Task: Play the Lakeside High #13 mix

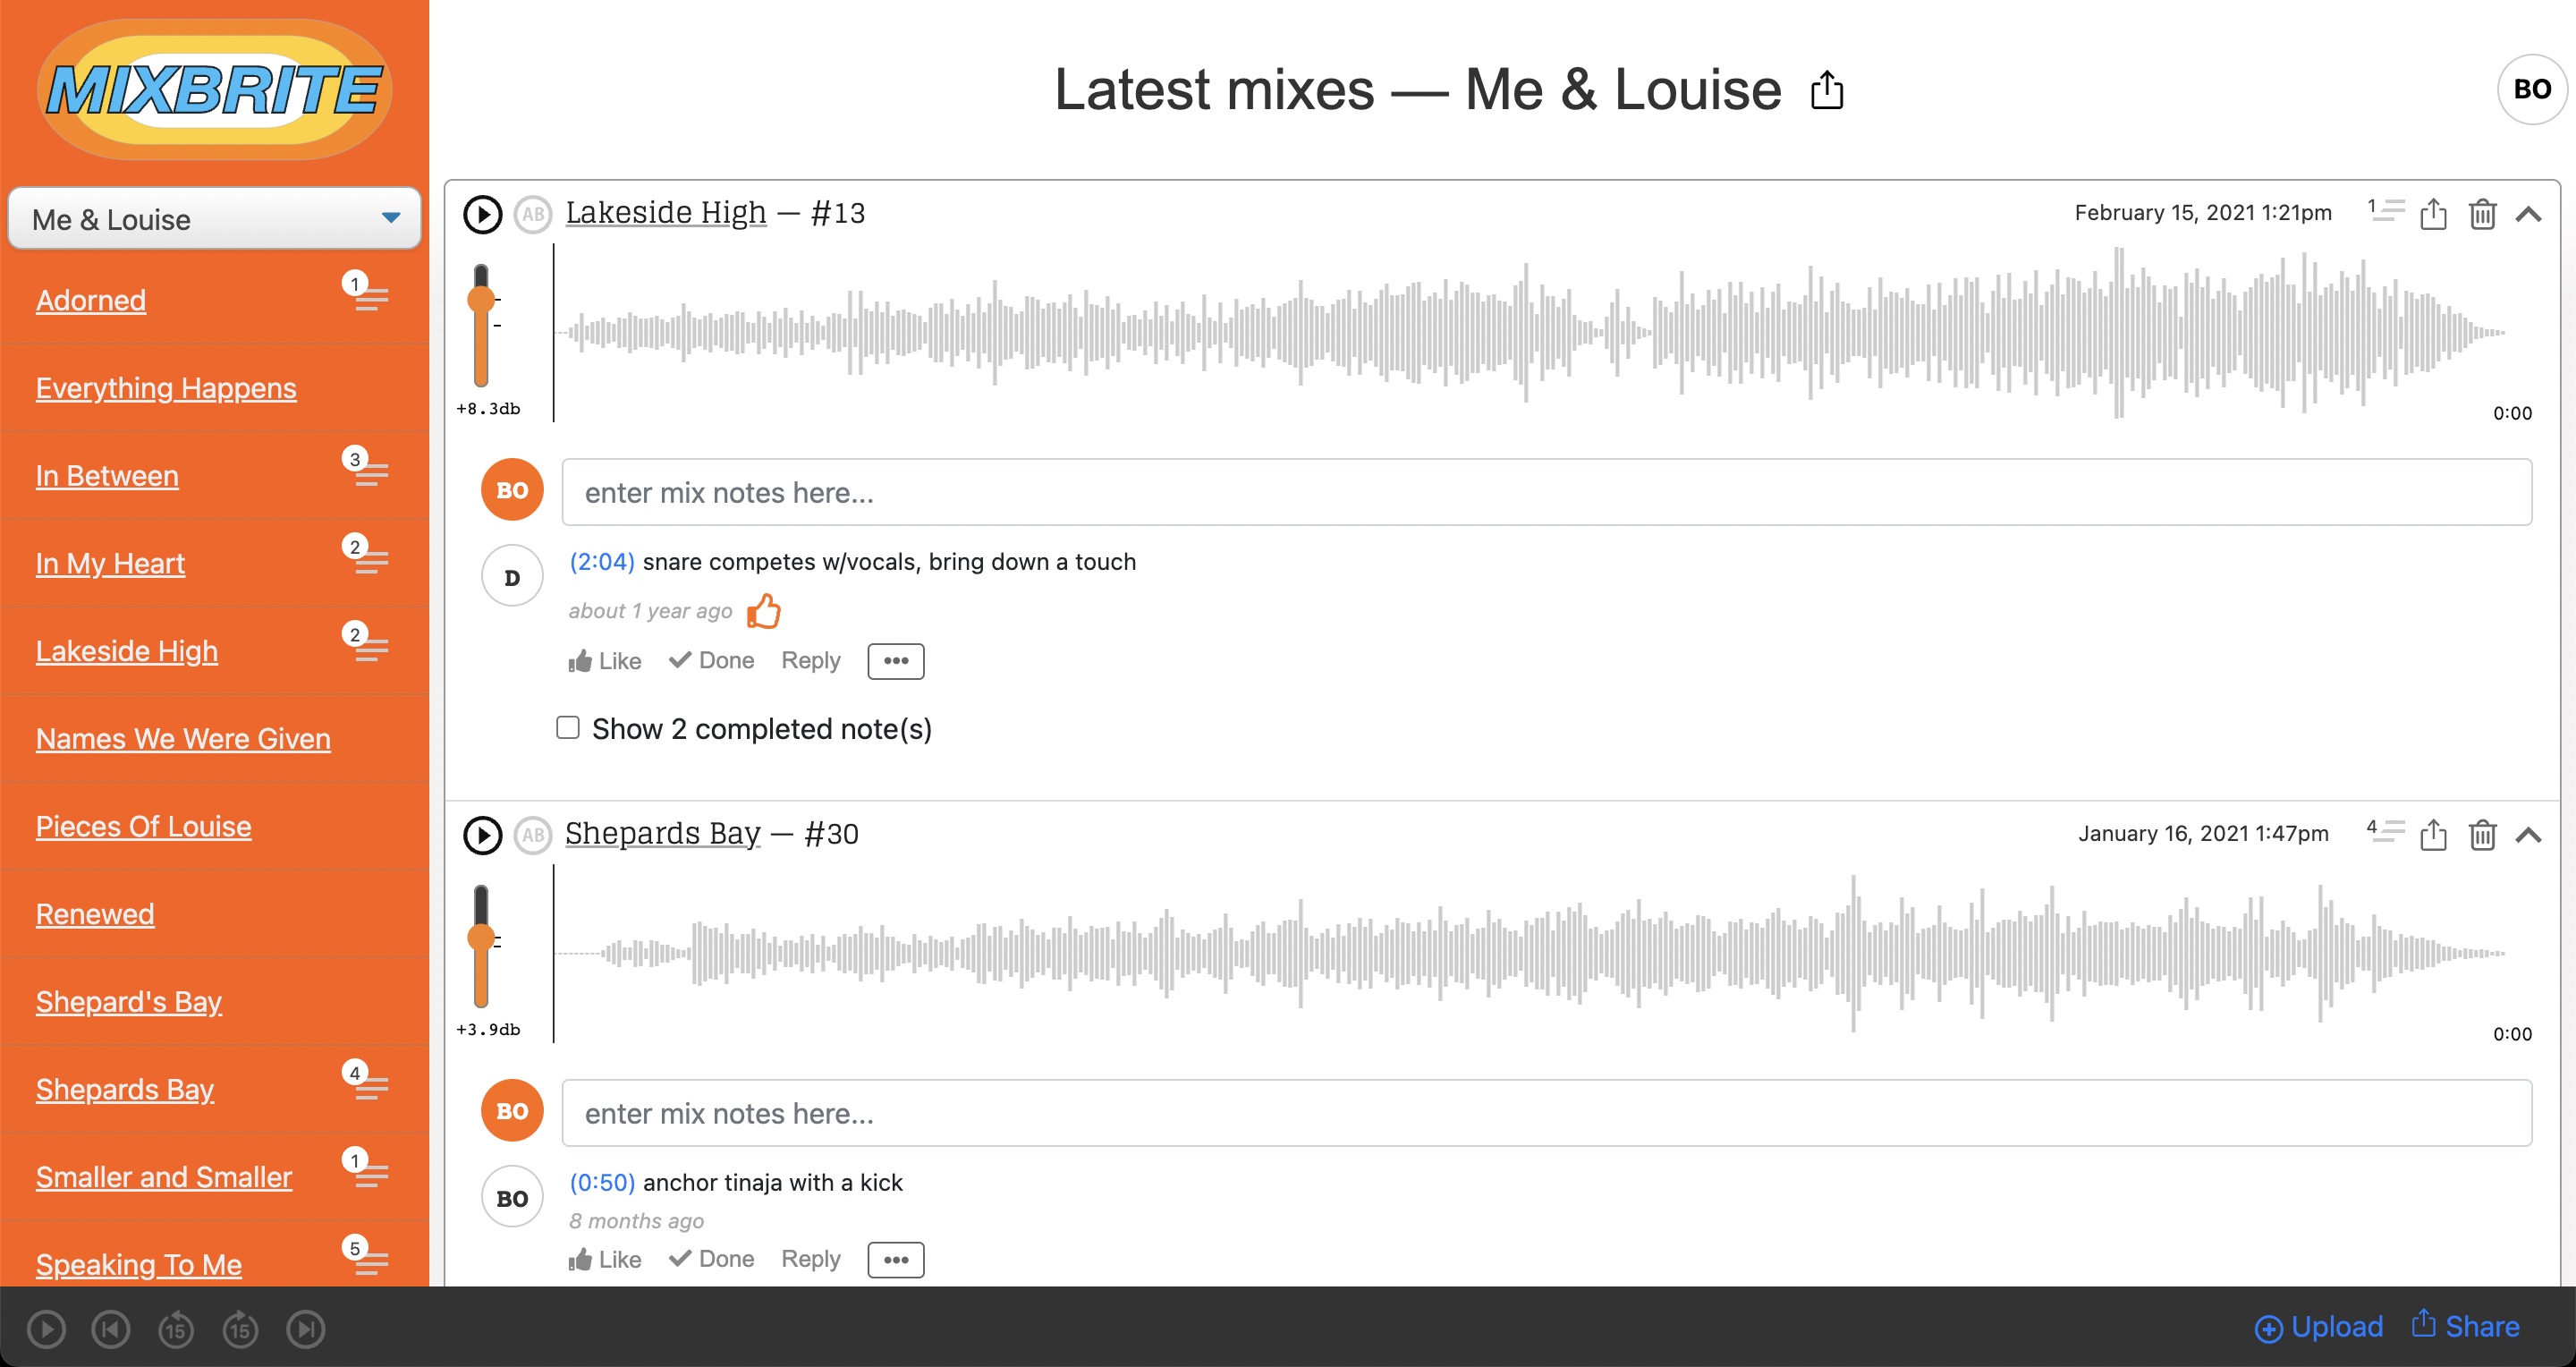Action: (482, 214)
